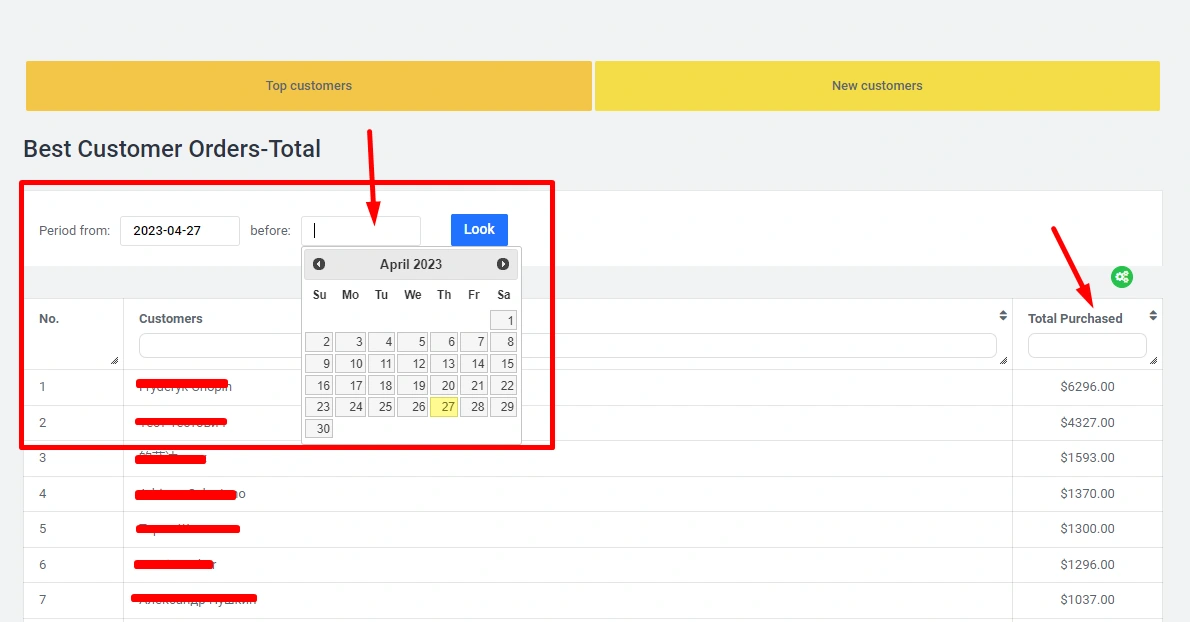Select April 15 in the calendar

coord(504,364)
